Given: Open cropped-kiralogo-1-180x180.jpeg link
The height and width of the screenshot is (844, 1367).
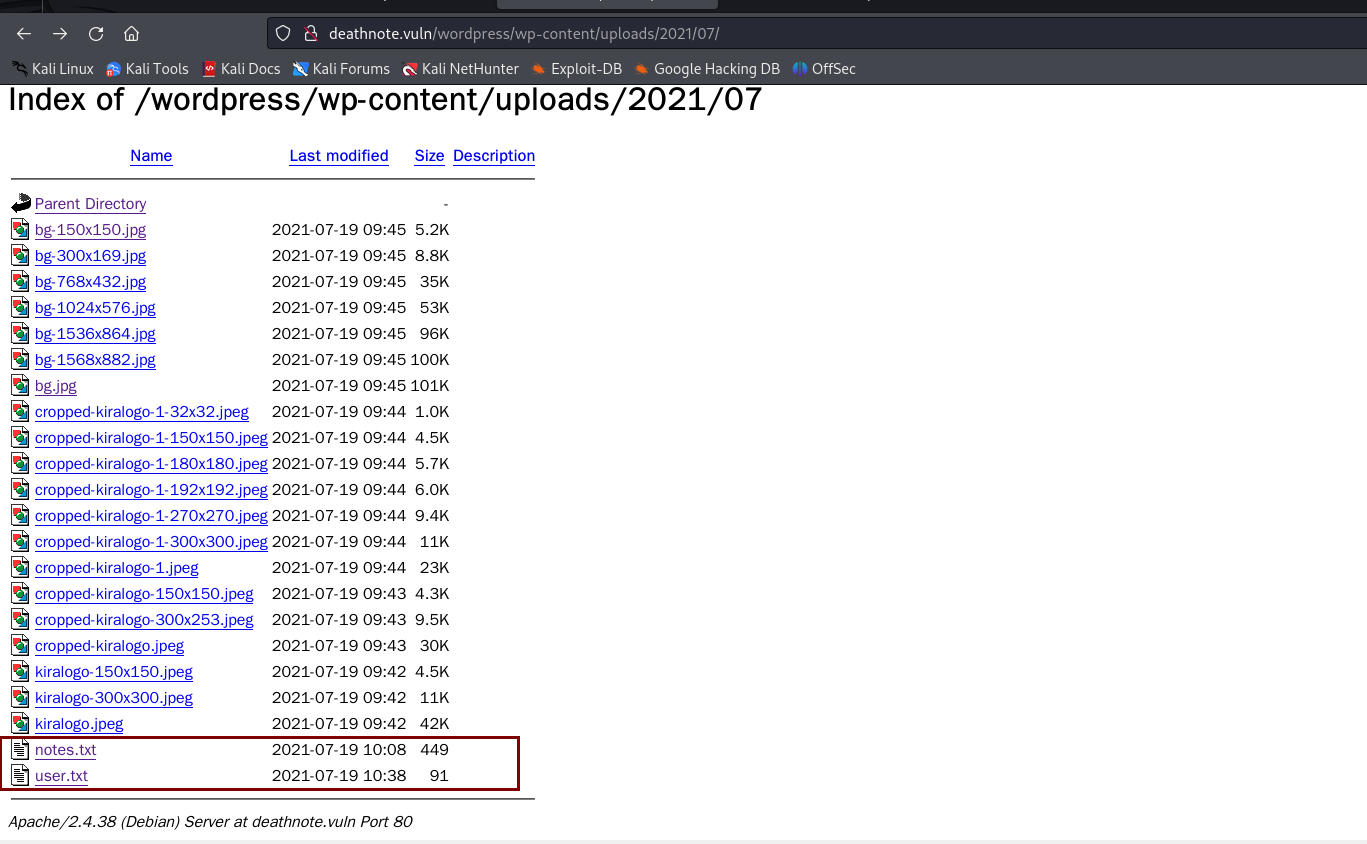Looking at the screenshot, I should (151, 464).
